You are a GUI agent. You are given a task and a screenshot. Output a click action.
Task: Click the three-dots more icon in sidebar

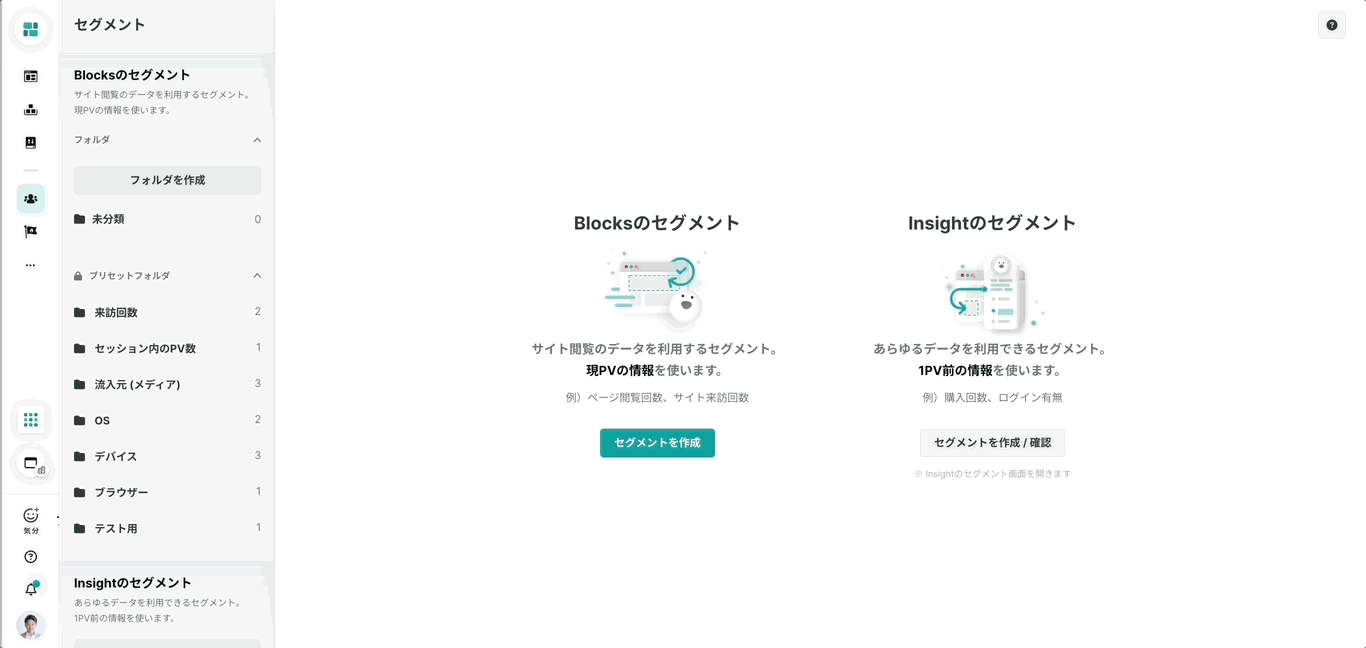point(30,265)
